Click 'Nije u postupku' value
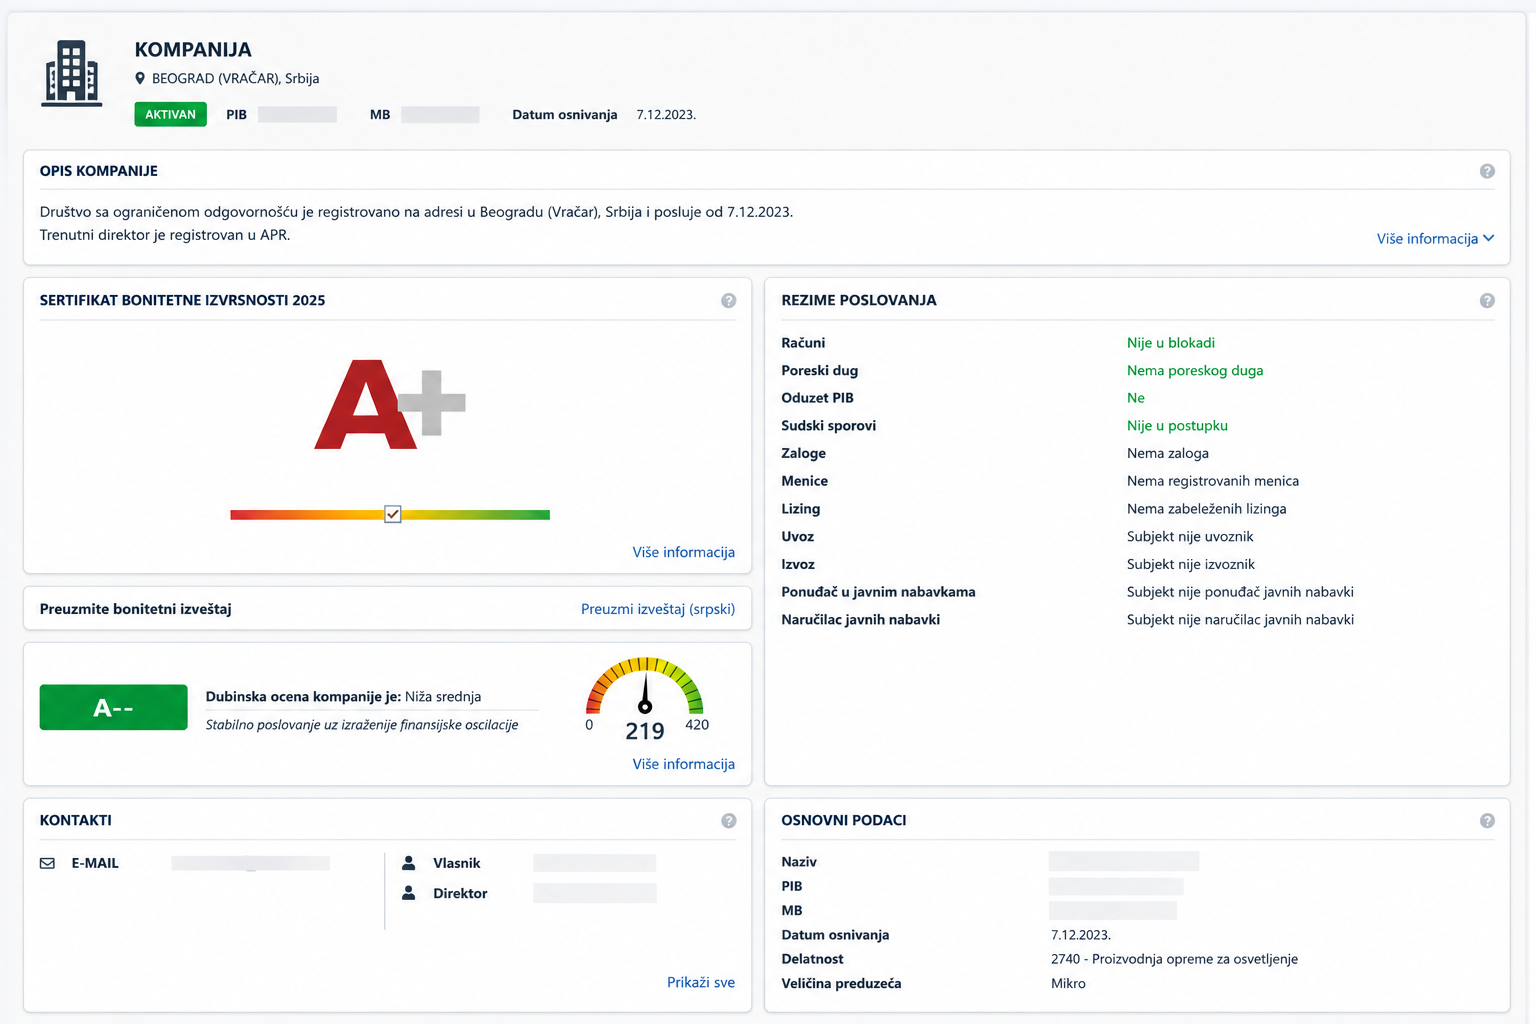This screenshot has height=1024, width=1536. coord(1177,425)
